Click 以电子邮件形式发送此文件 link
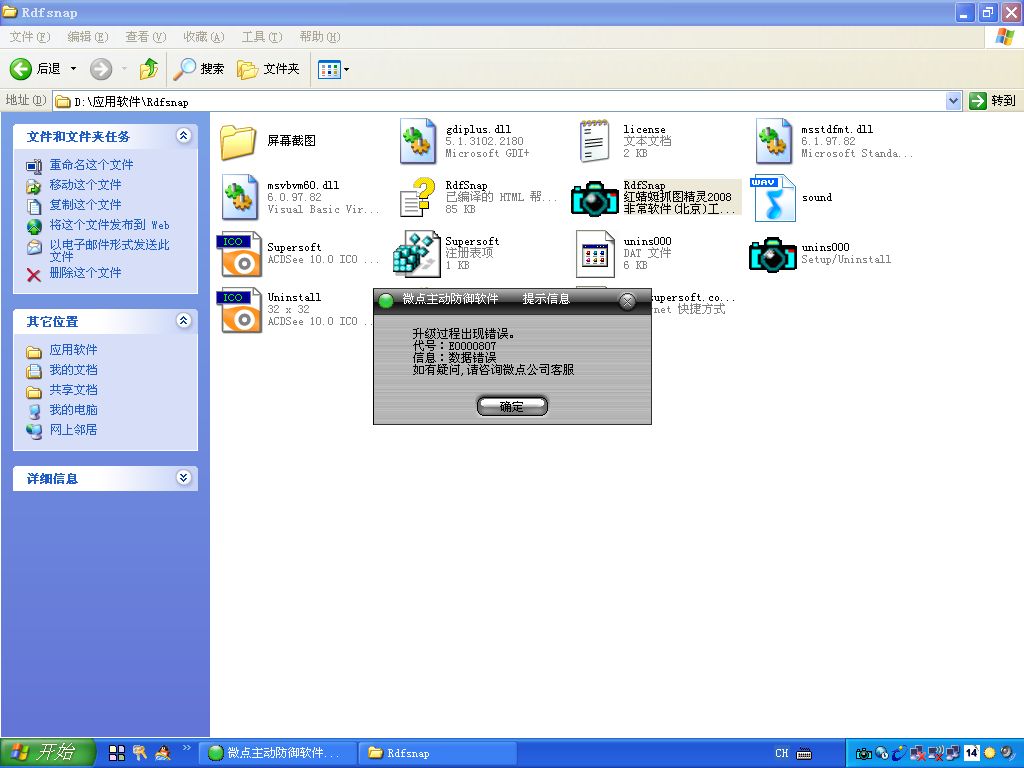The height and width of the screenshot is (768, 1024). [110, 250]
